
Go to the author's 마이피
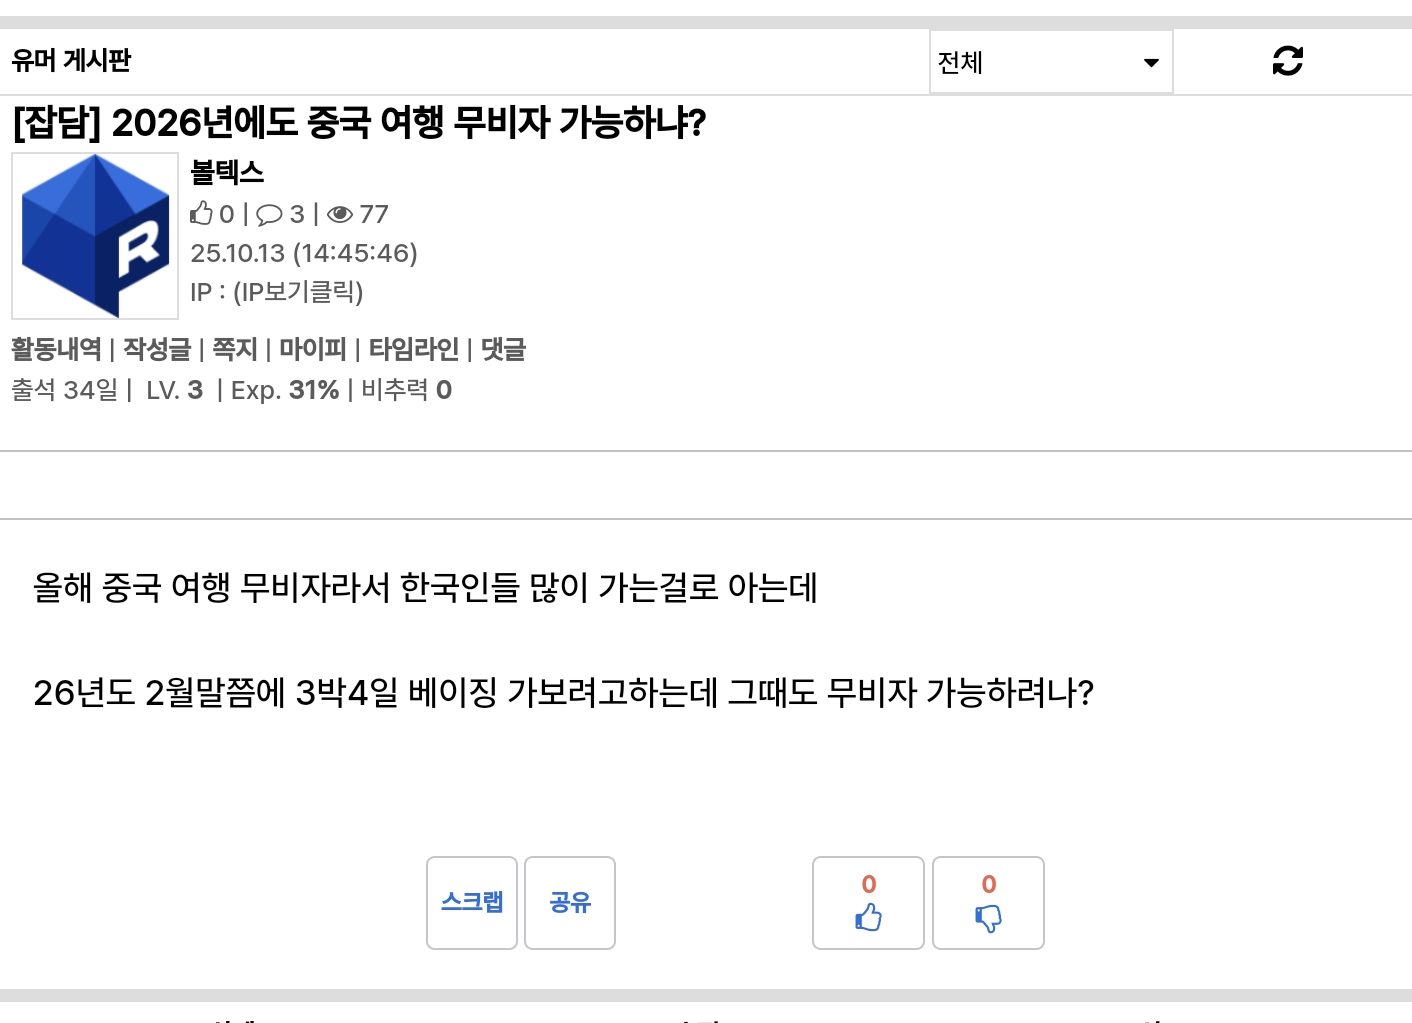[312, 349]
